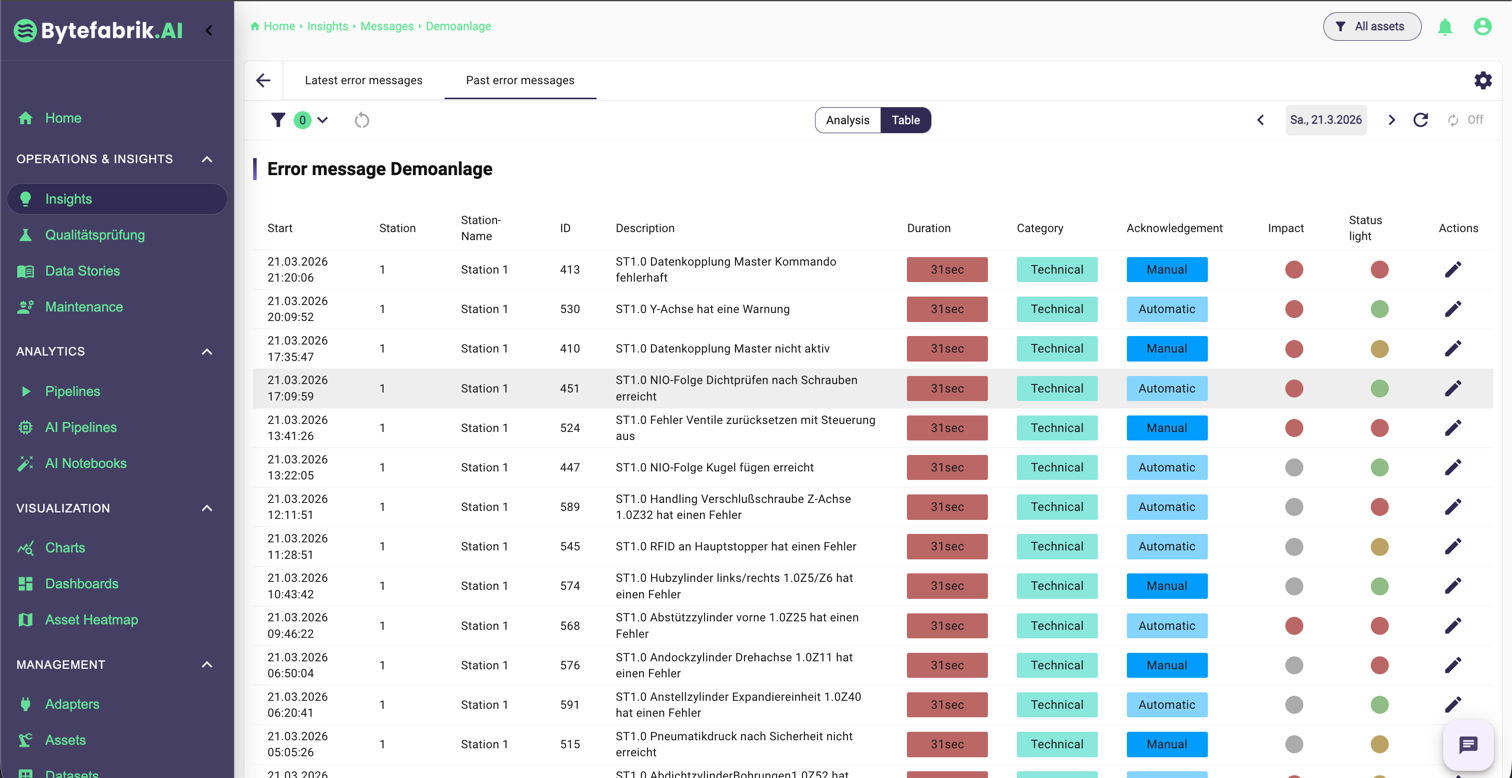Select the Table view toggle
The height and width of the screenshot is (778, 1512).
906,120
